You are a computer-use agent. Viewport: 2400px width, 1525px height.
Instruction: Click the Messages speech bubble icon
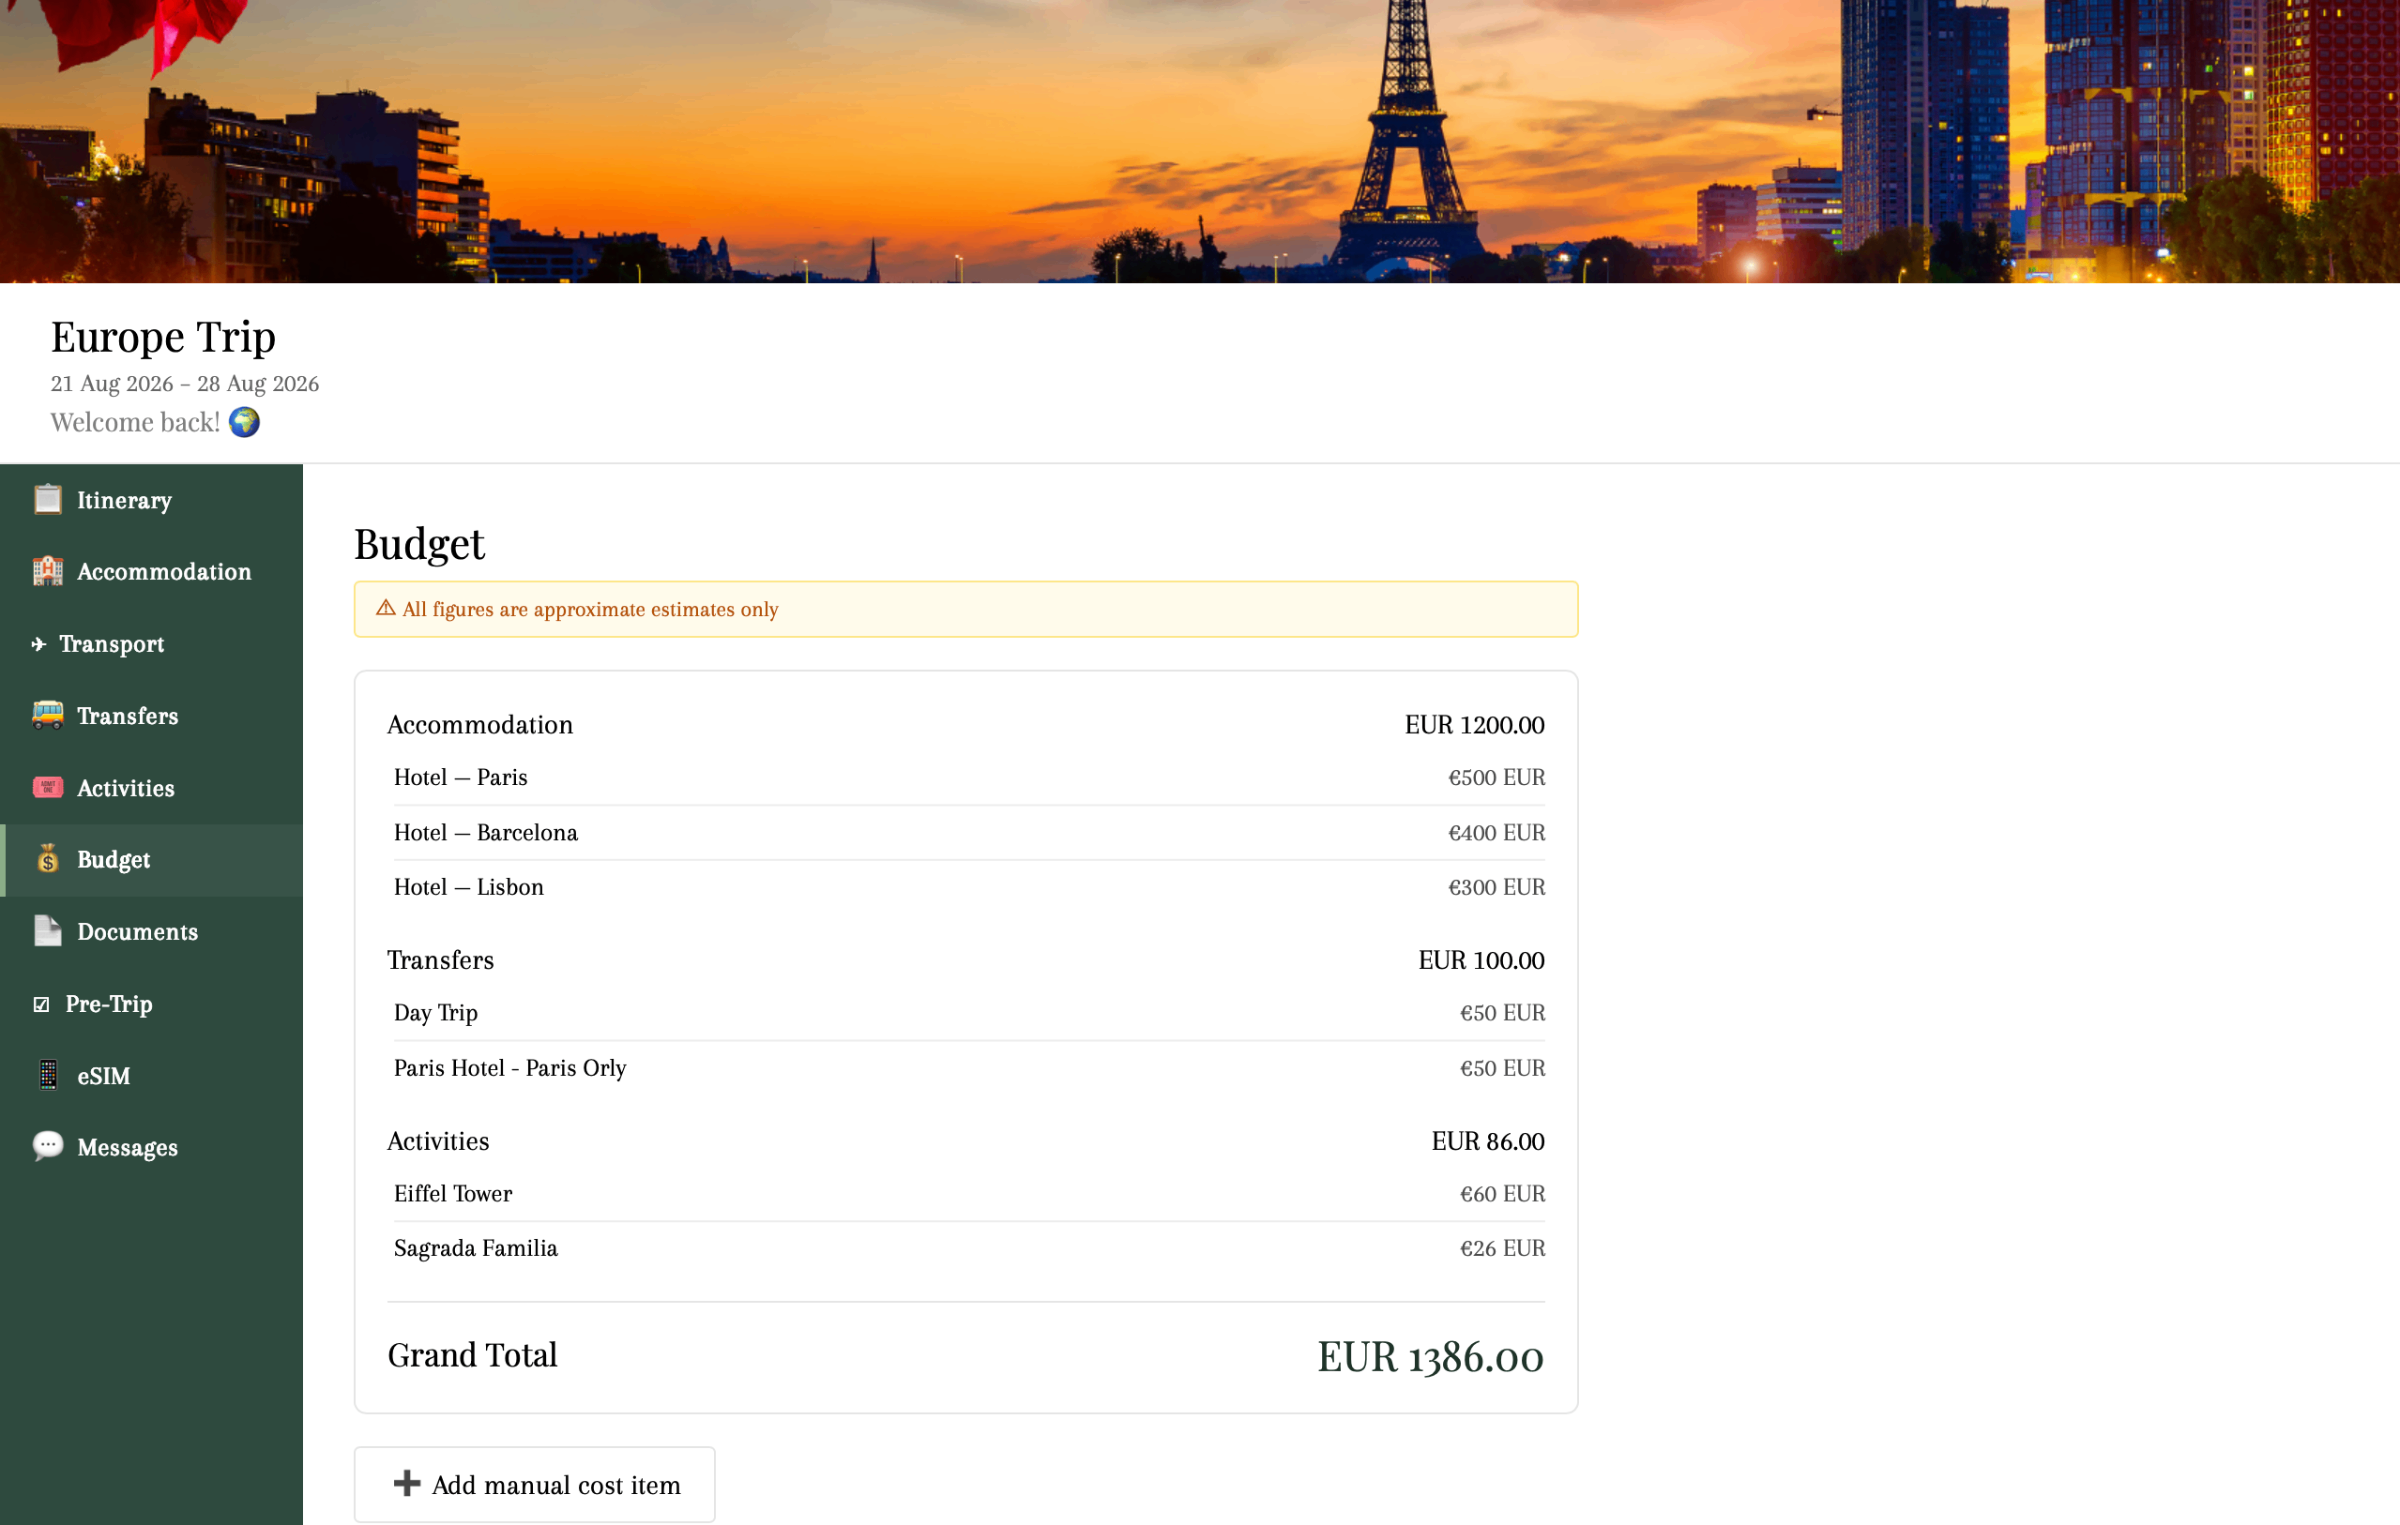(x=47, y=1146)
